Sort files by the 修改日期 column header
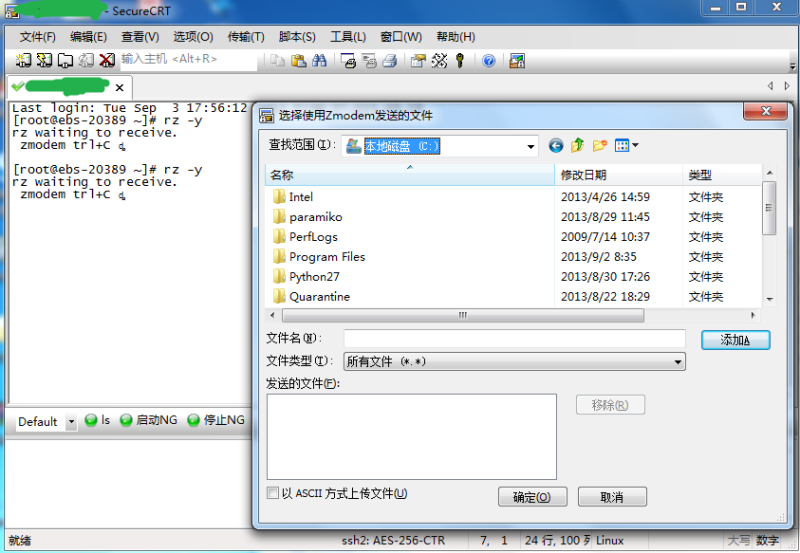Screen dimensions: 800x553 [618, 175]
